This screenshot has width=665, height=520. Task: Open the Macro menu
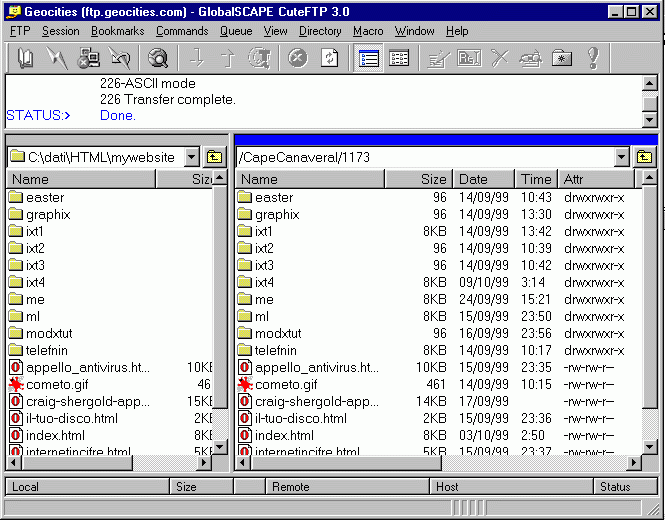pyautogui.click(x=368, y=31)
